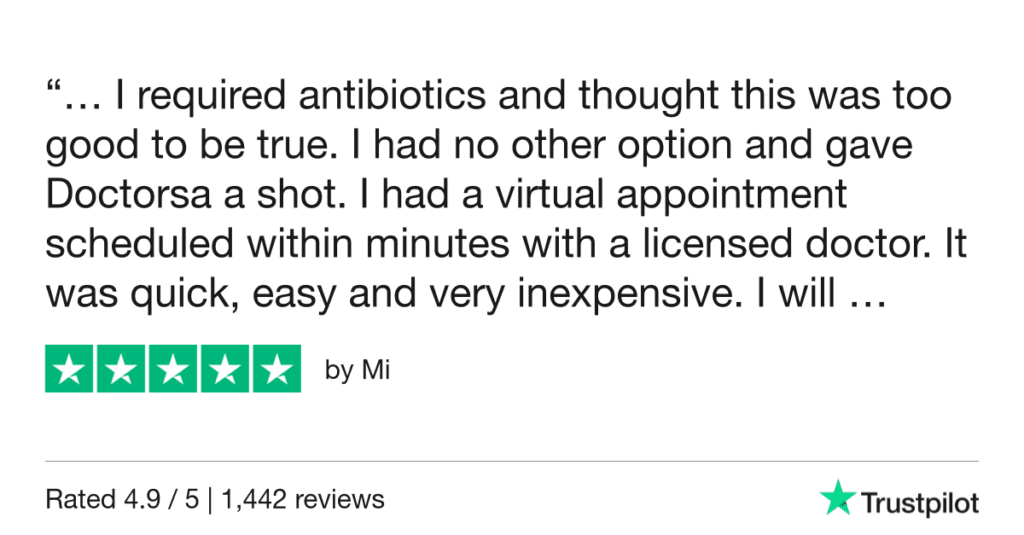Select the third green rating star

[173, 369]
